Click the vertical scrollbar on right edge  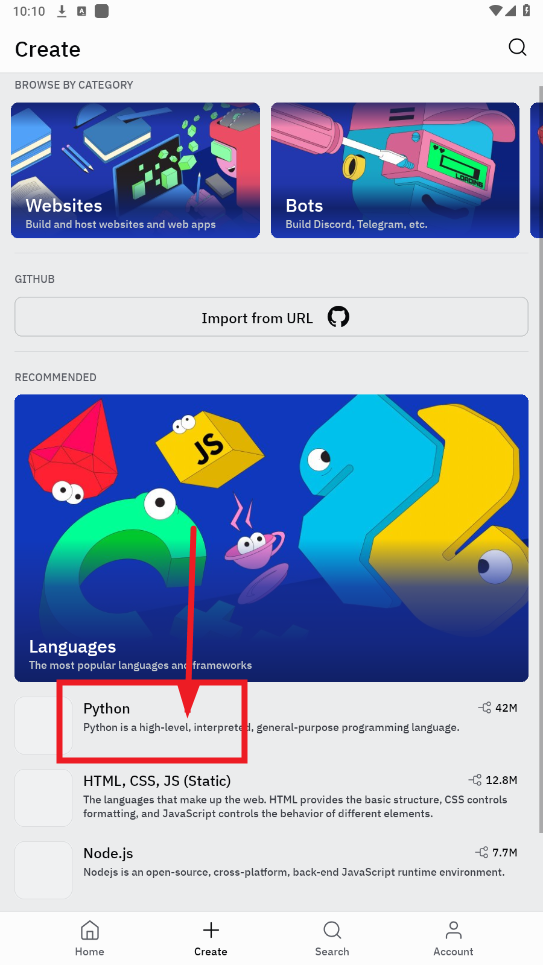tap(540, 462)
